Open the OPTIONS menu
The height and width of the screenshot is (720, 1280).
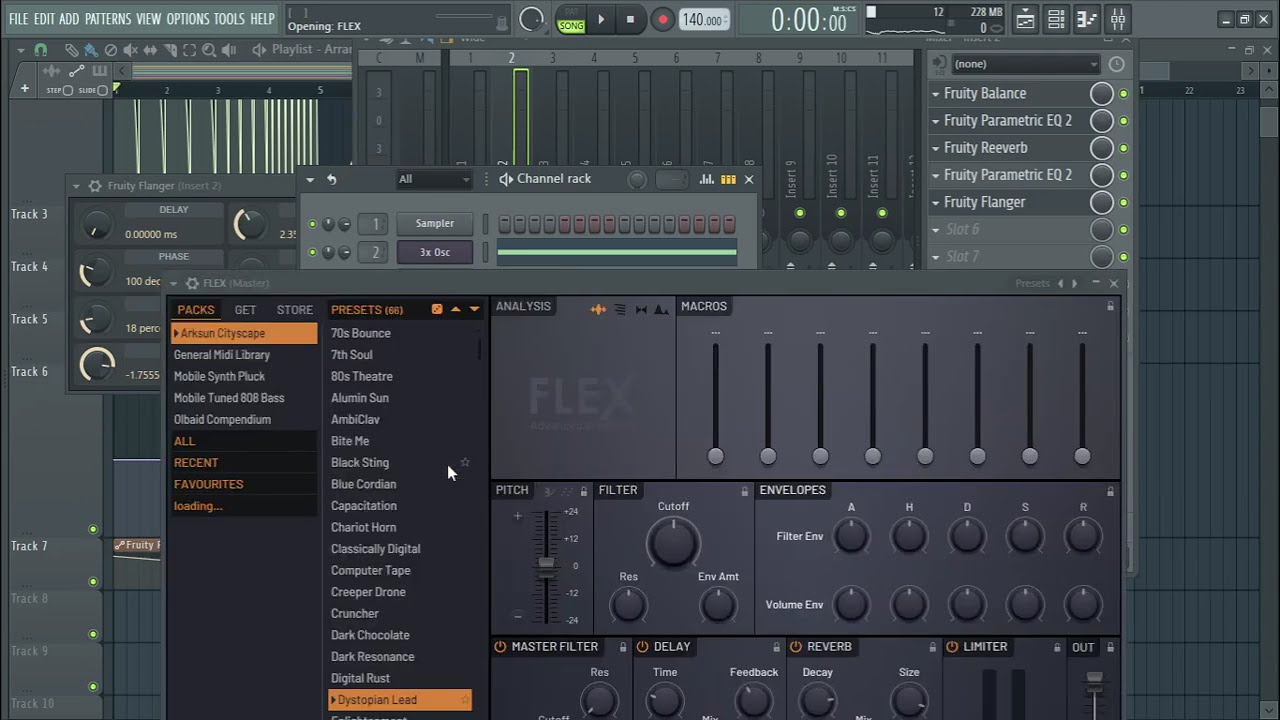pos(188,19)
